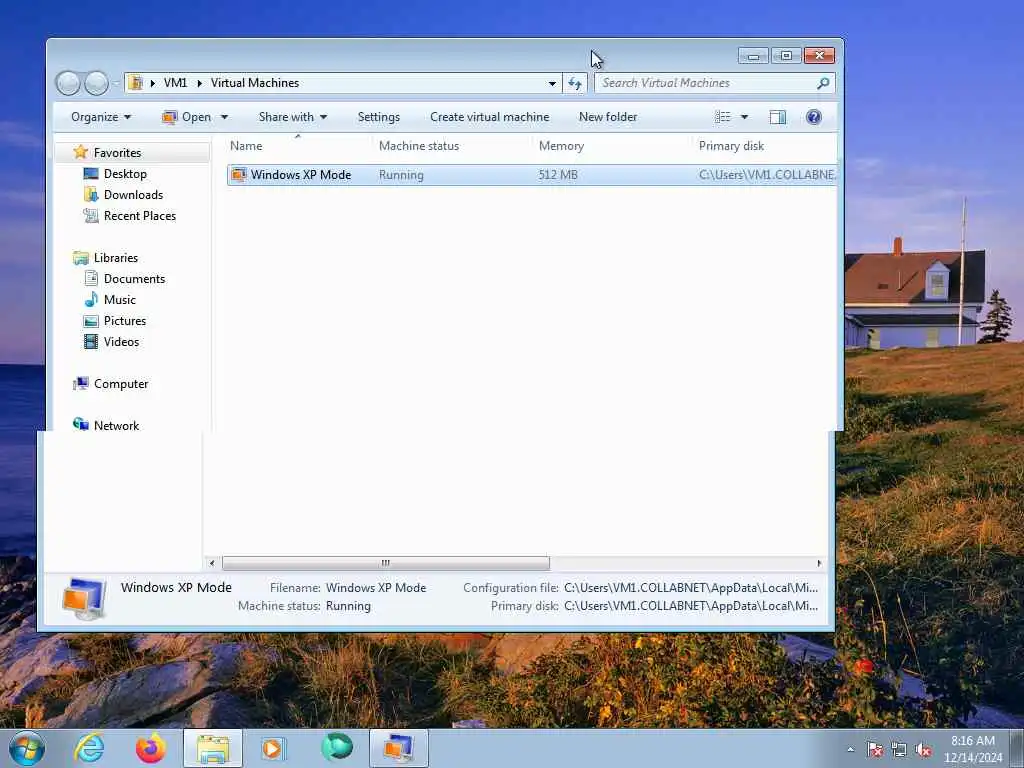Image resolution: width=1024 pixels, height=768 pixels.
Task: Click the Virtual PC taskbar button
Action: (x=398, y=748)
